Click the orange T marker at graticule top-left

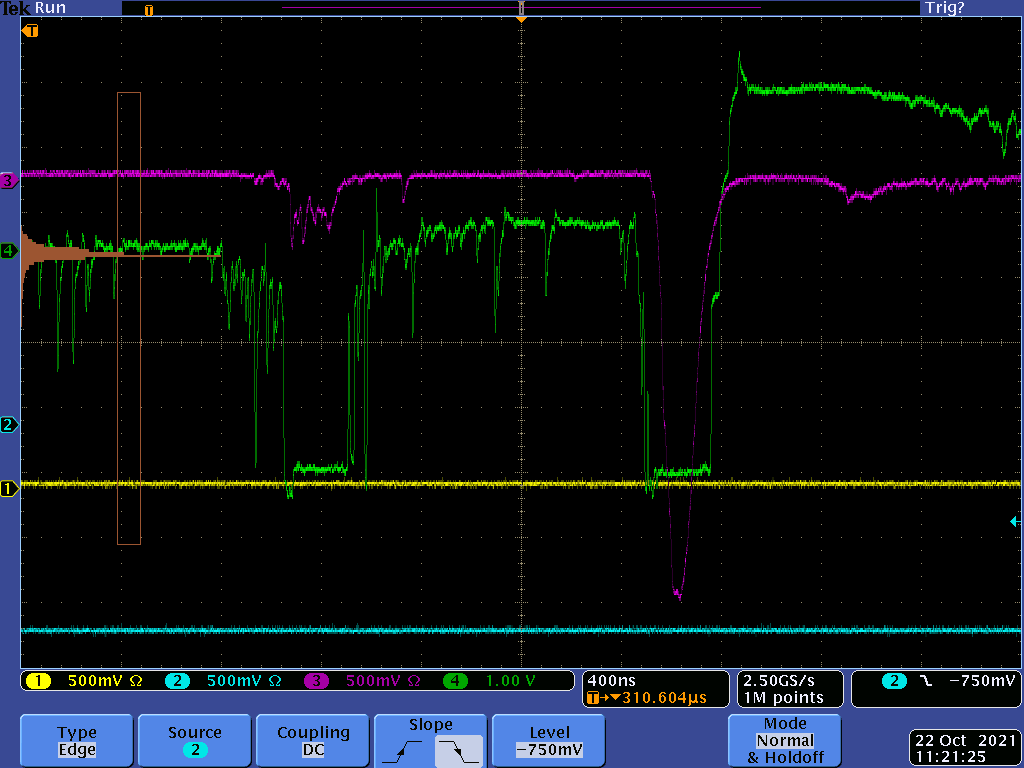[30, 31]
